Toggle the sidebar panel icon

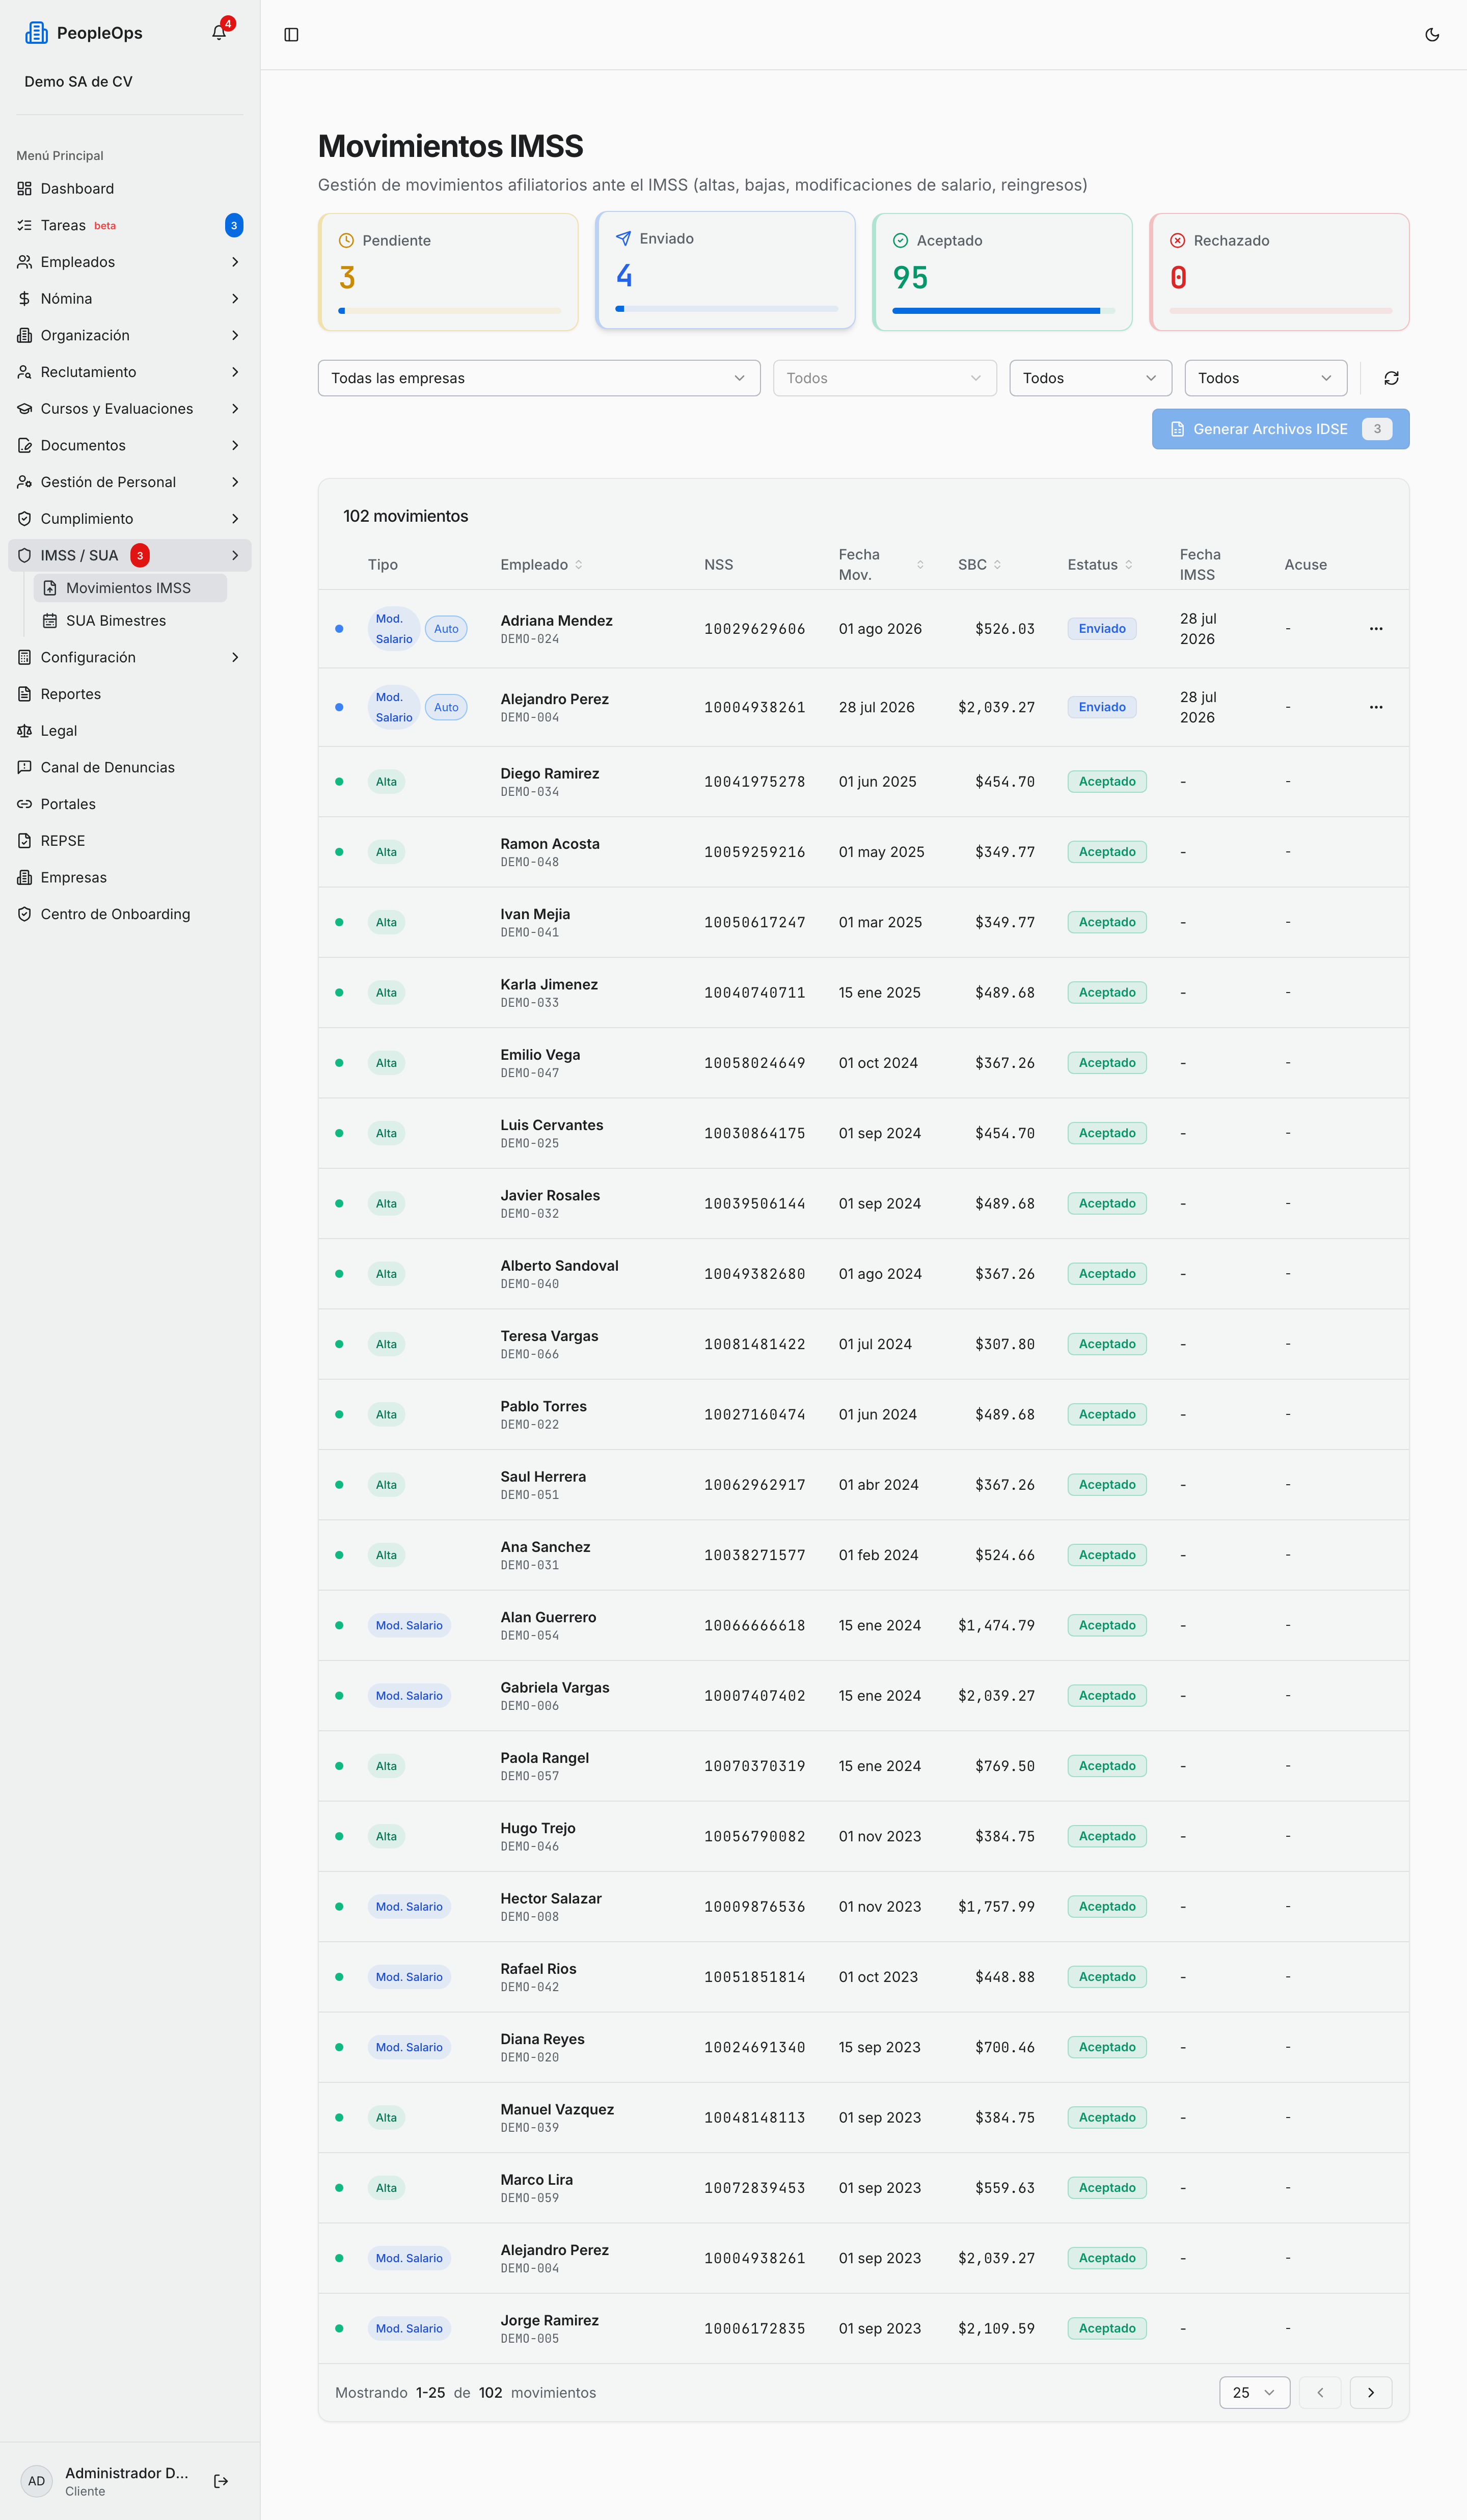(291, 35)
